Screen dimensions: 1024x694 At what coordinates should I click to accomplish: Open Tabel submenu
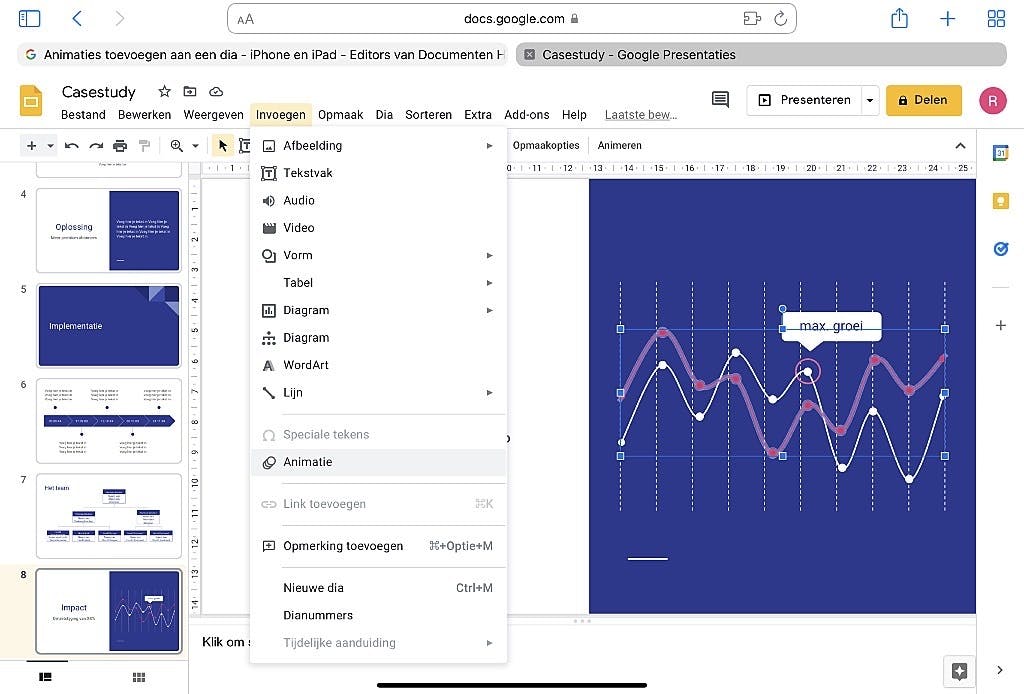click(x=378, y=283)
